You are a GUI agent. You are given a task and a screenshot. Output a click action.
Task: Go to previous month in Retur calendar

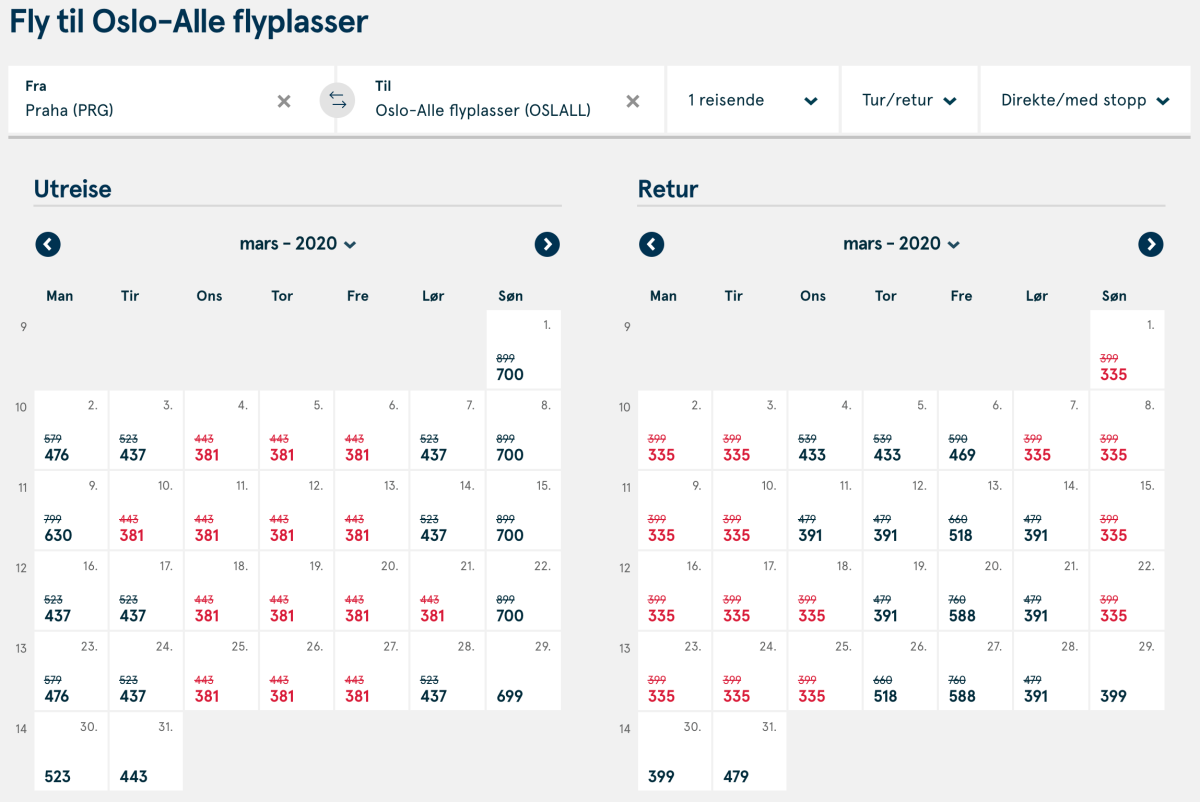tap(652, 244)
